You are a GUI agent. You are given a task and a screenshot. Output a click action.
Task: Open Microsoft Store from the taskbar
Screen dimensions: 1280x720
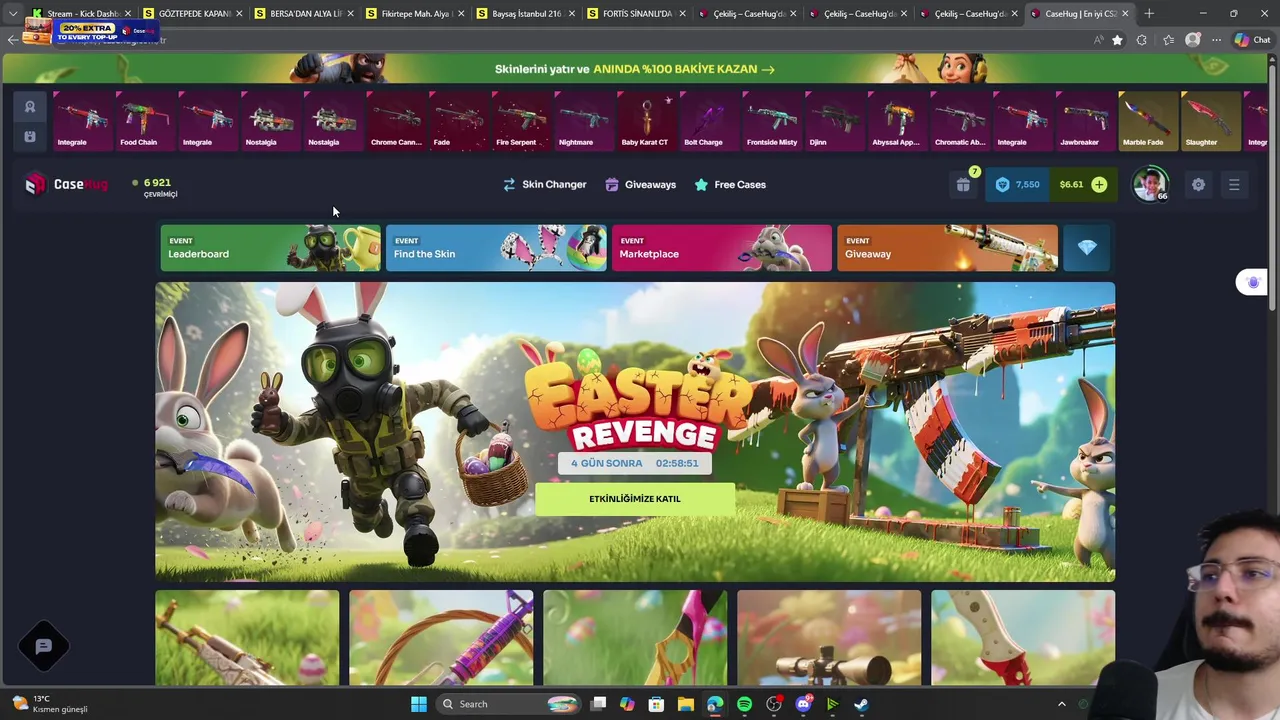656,704
